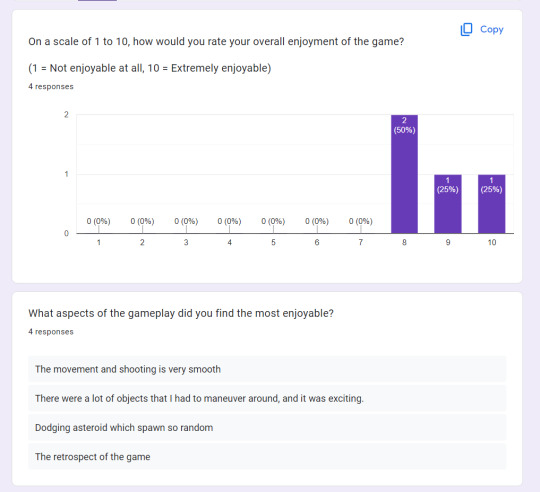Screen dimensions: 540x492
Task: Click the Copy text link
Action: pos(492,30)
